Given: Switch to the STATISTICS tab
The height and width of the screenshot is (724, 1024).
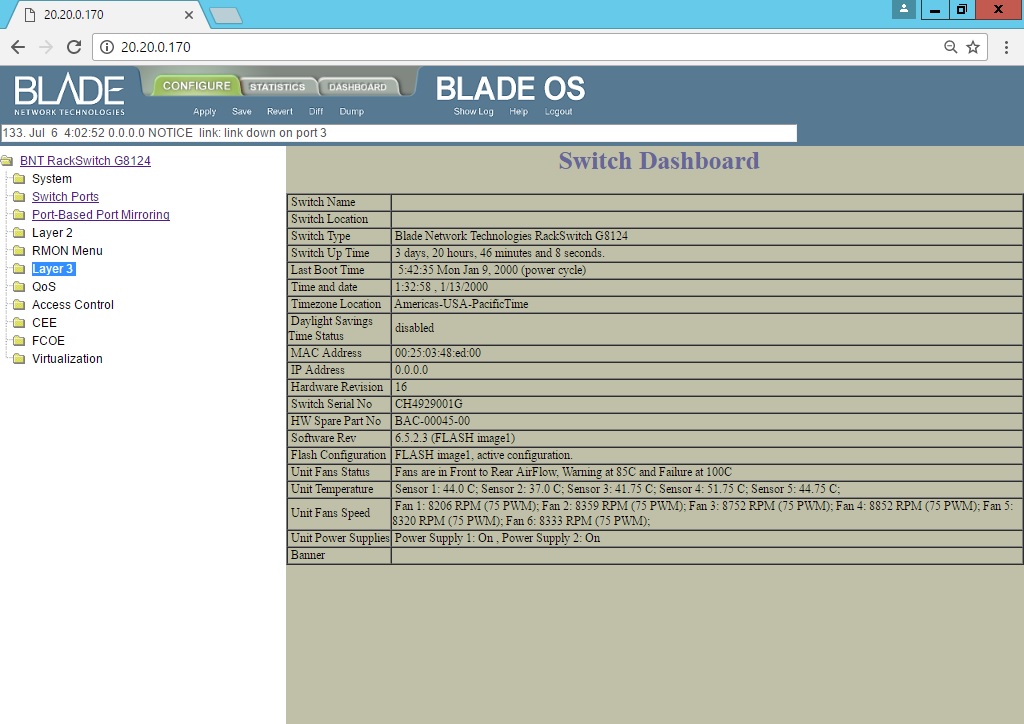Looking at the screenshot, I should [278, 85].
